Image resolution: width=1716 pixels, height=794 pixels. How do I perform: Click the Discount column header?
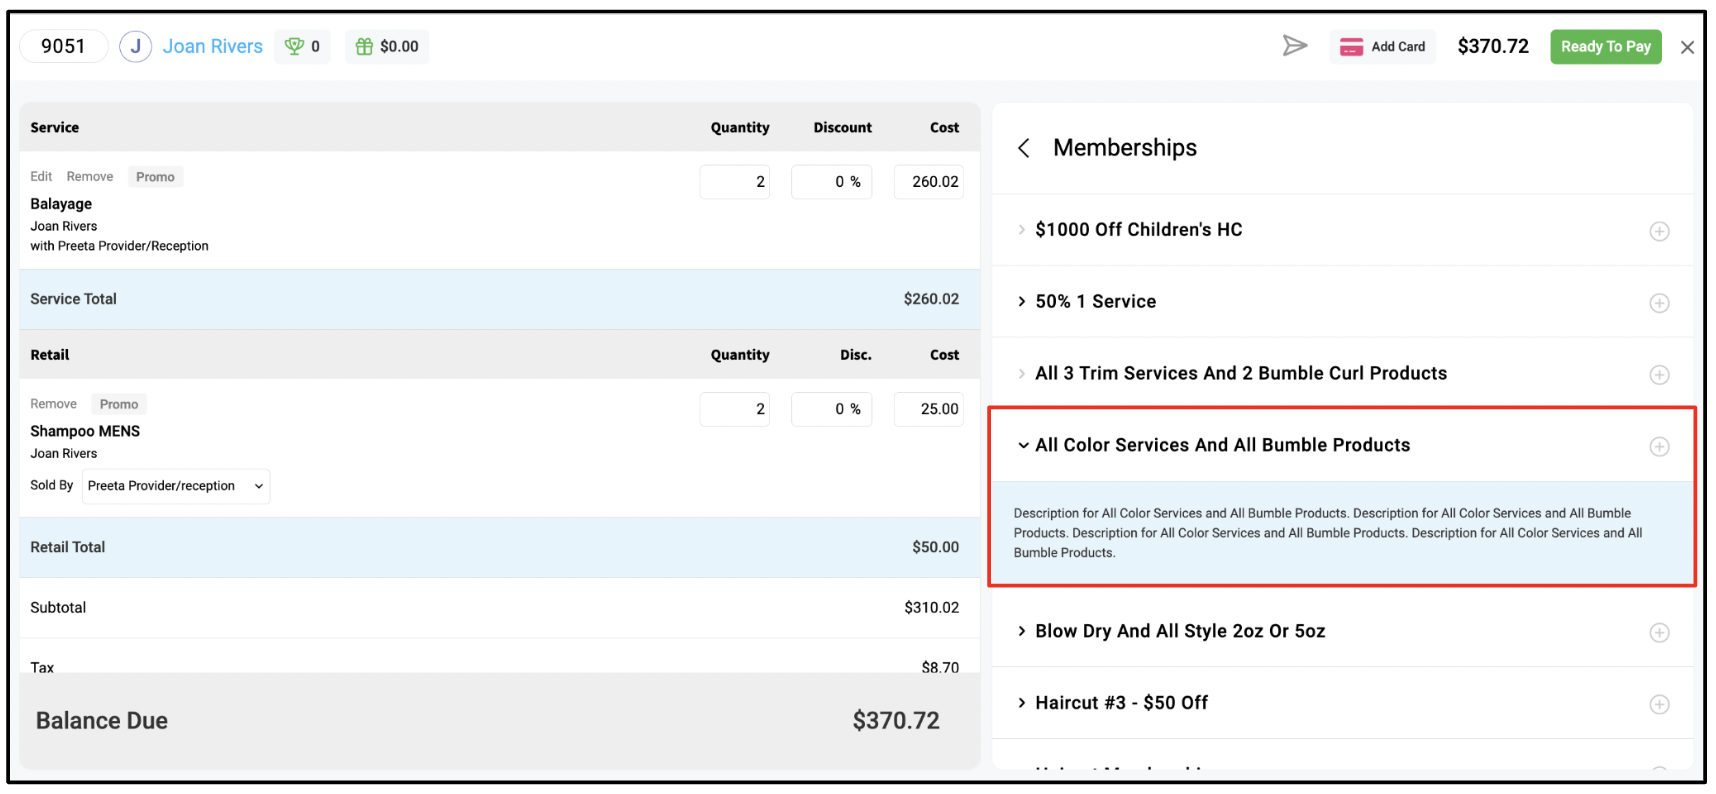[x=842, y=128]
